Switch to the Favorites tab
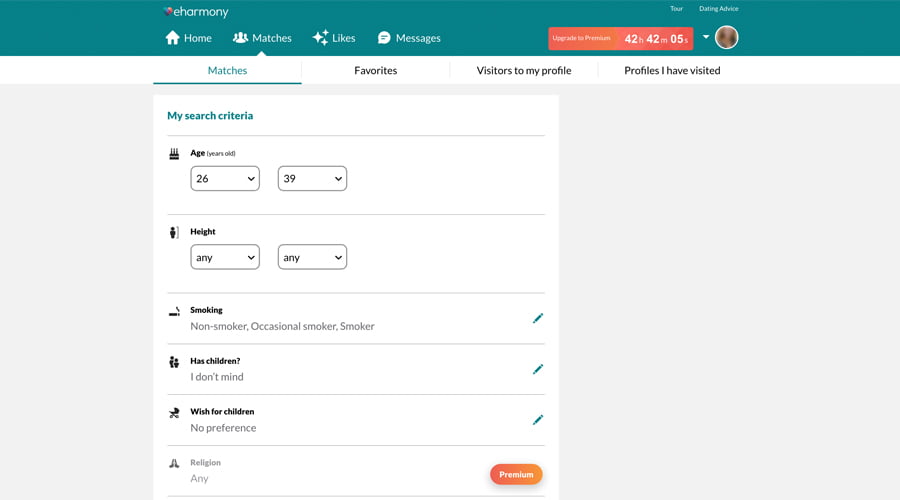 click(375, 70)
